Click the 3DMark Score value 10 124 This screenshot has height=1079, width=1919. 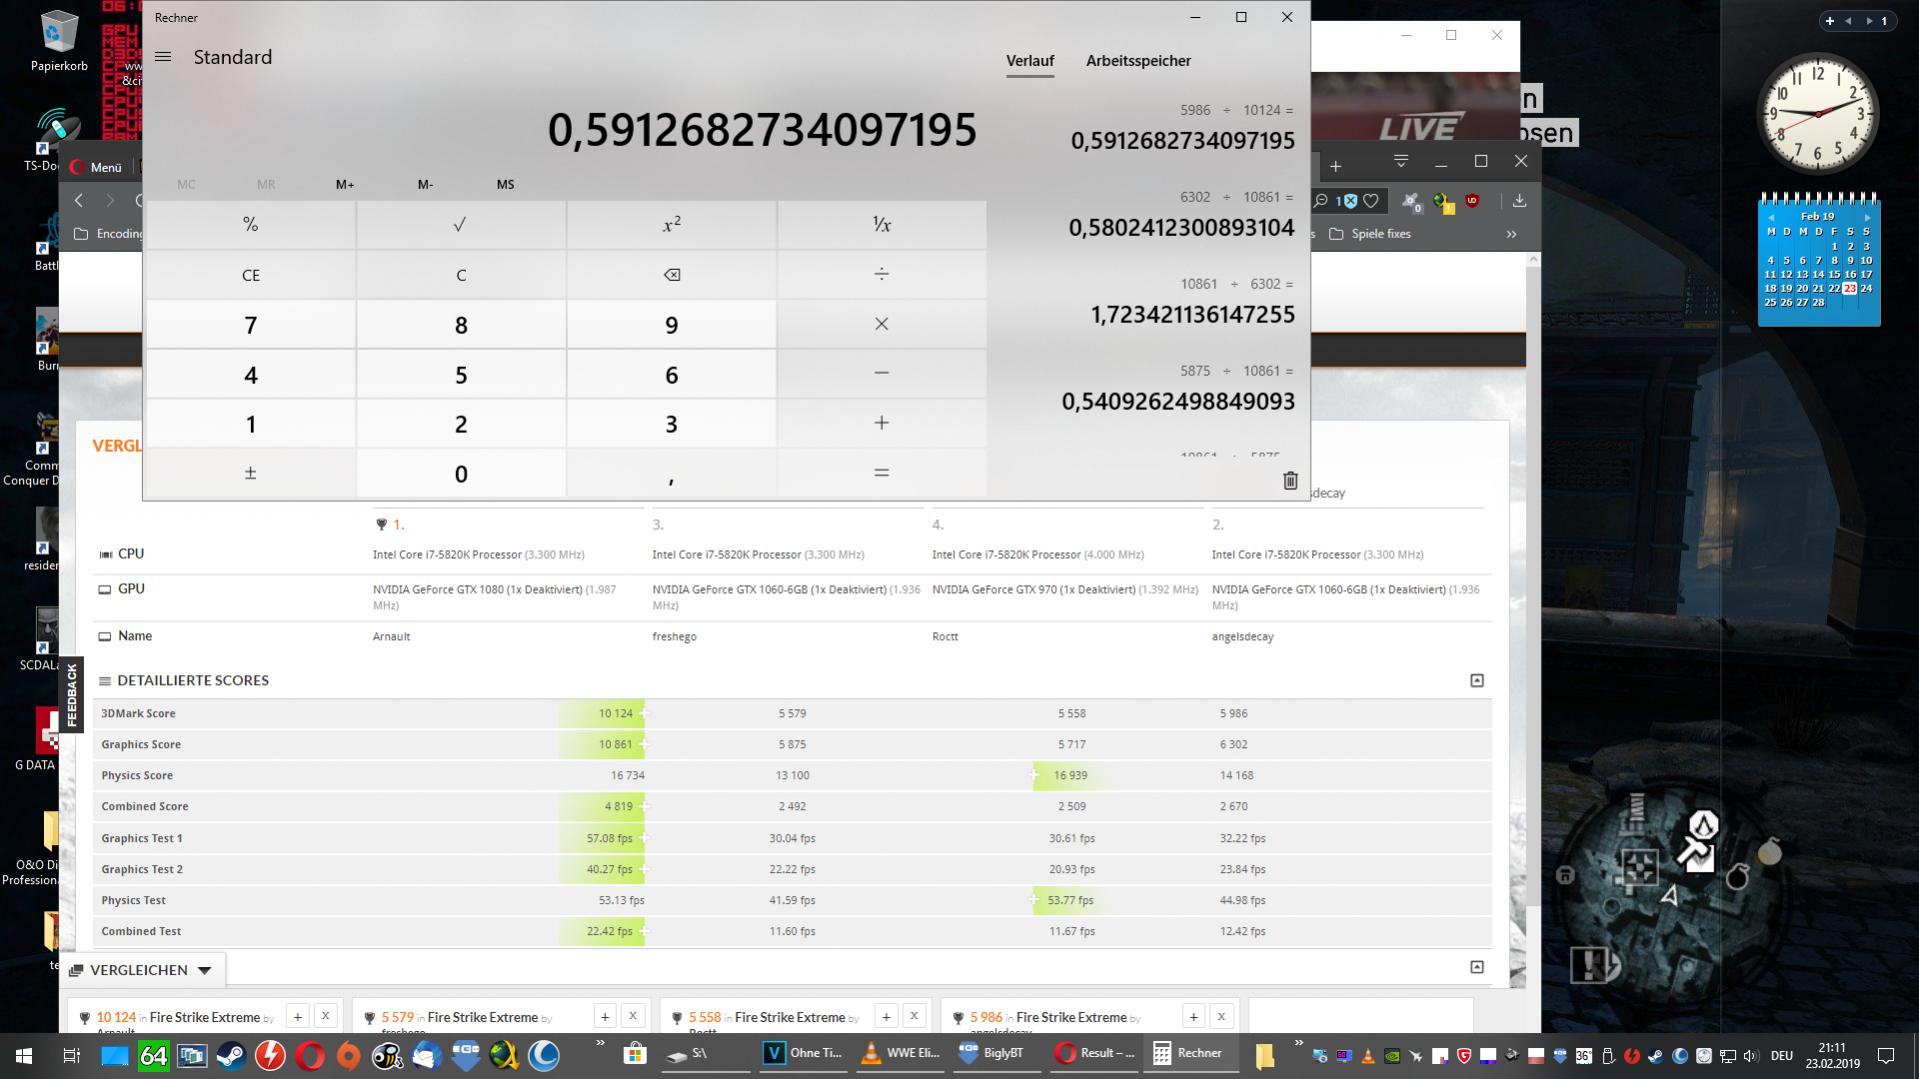pos(616,714)
